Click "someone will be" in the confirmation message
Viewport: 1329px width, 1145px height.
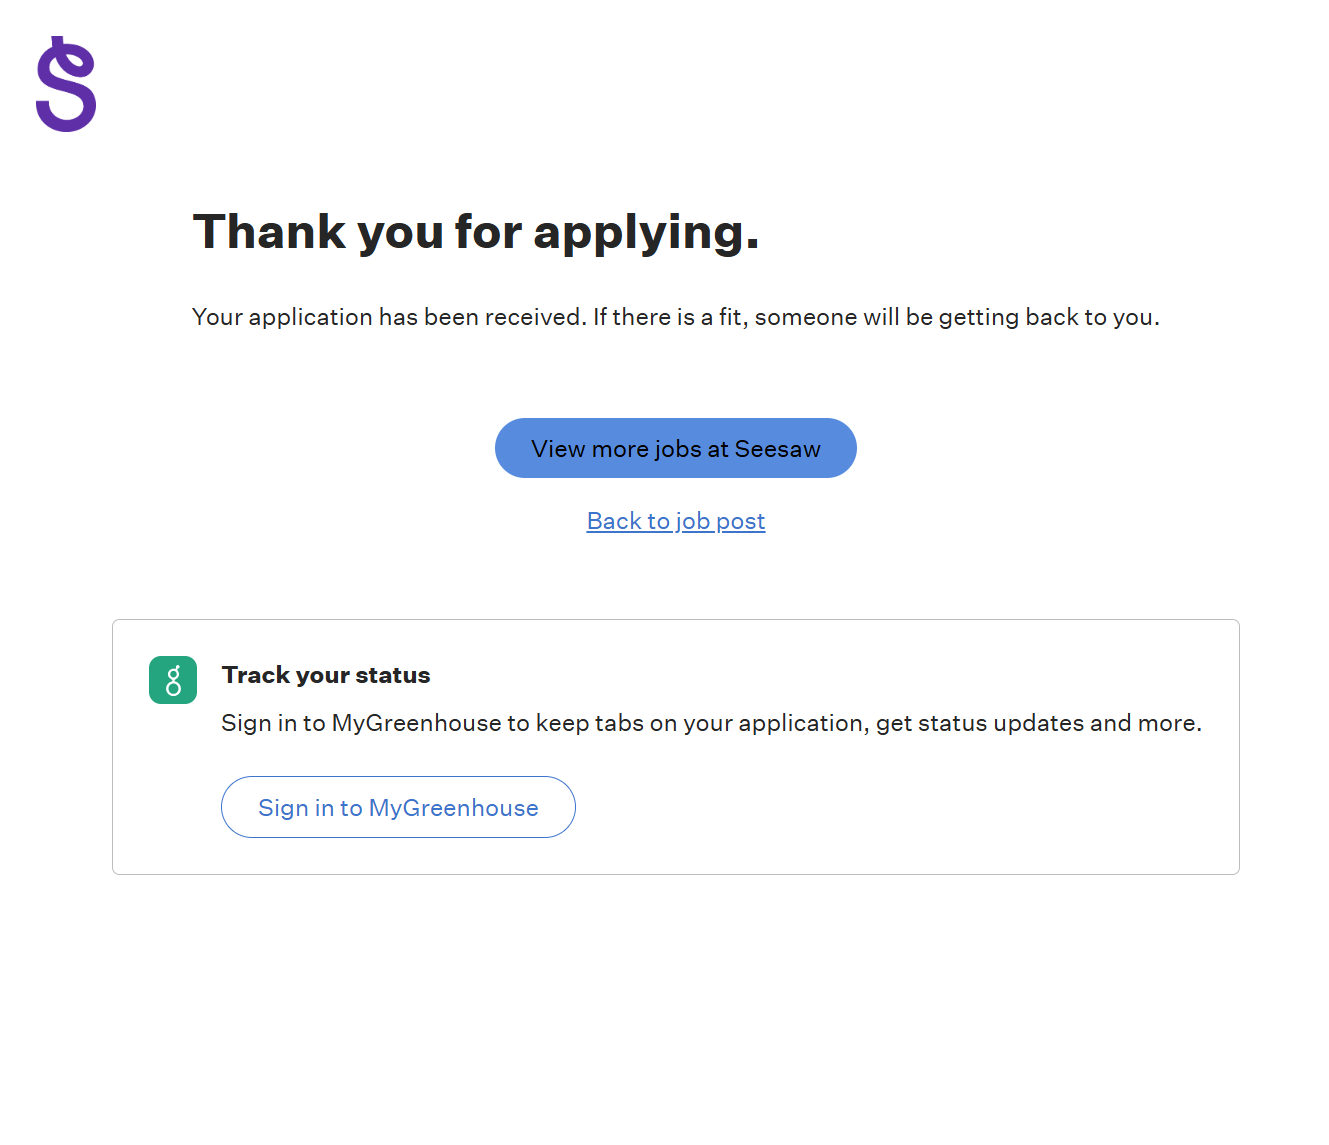[x=843, y=317]
